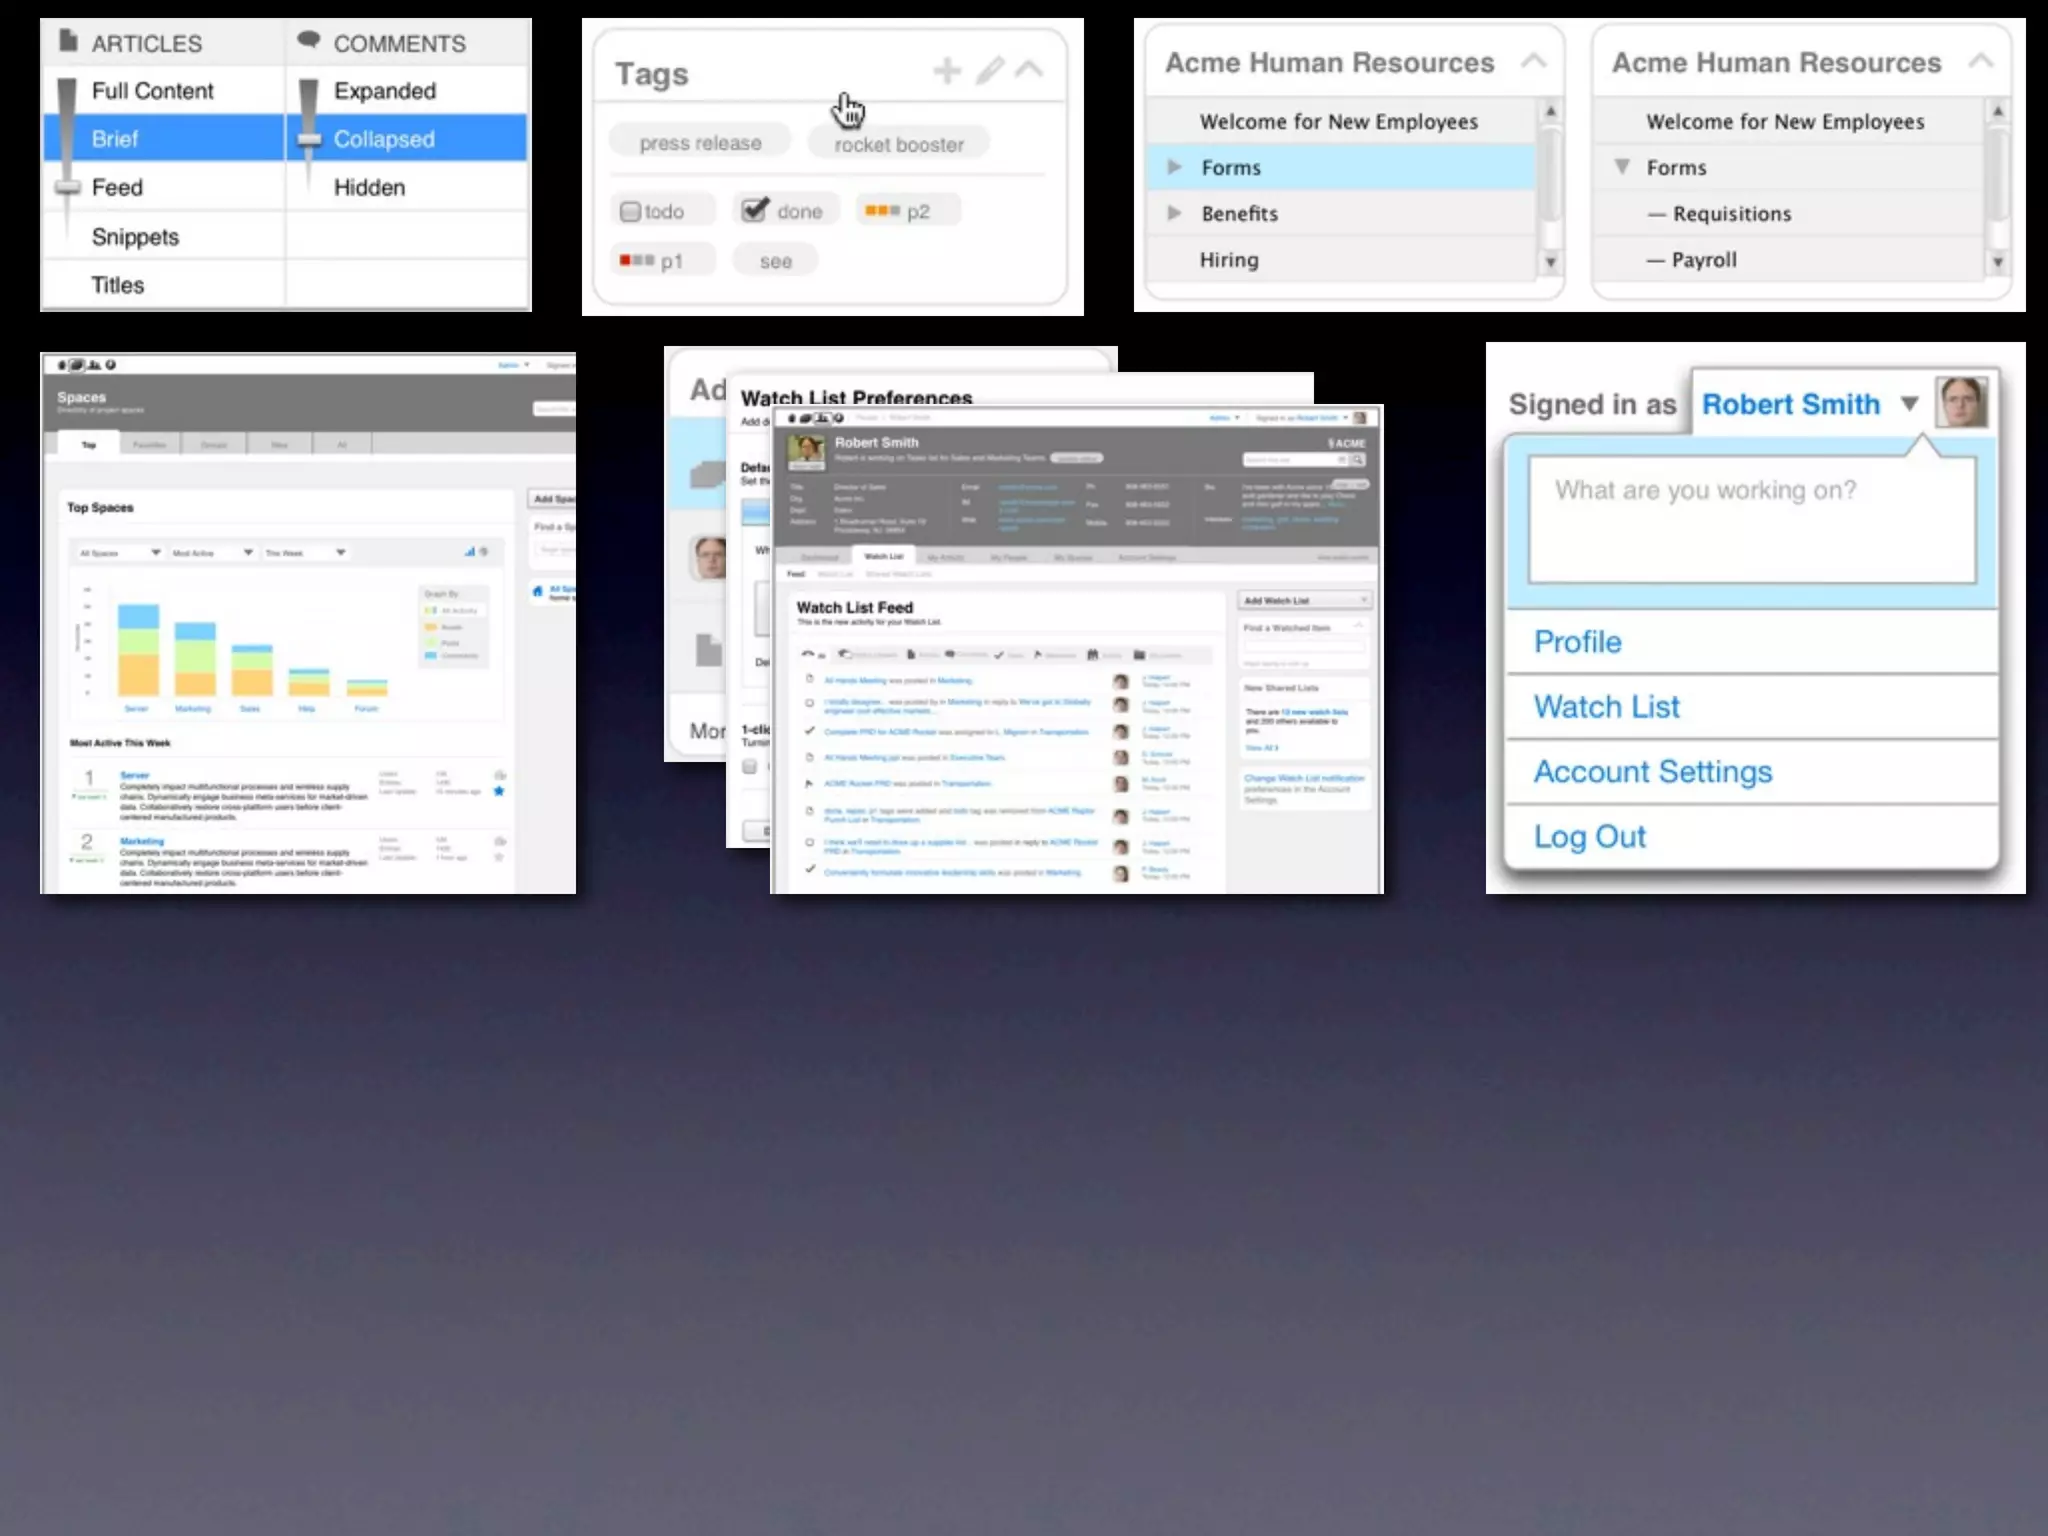Click the 'What are you working on?' field
The height and width of the screenshot is (1536, 2048).
1751,519
